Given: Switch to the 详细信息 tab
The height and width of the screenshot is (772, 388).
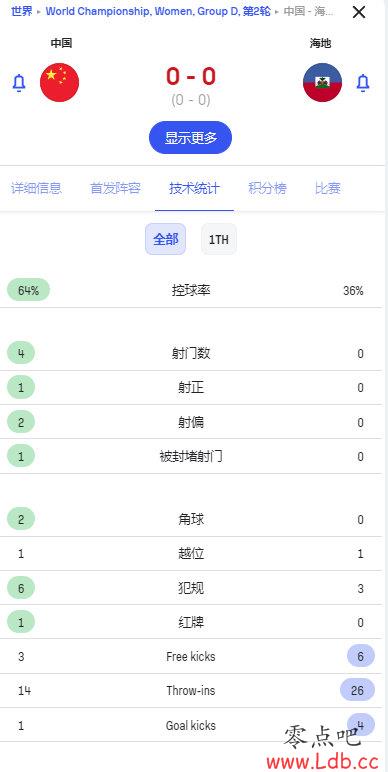Looking at the screenshot, I should [x=36, y=188].
